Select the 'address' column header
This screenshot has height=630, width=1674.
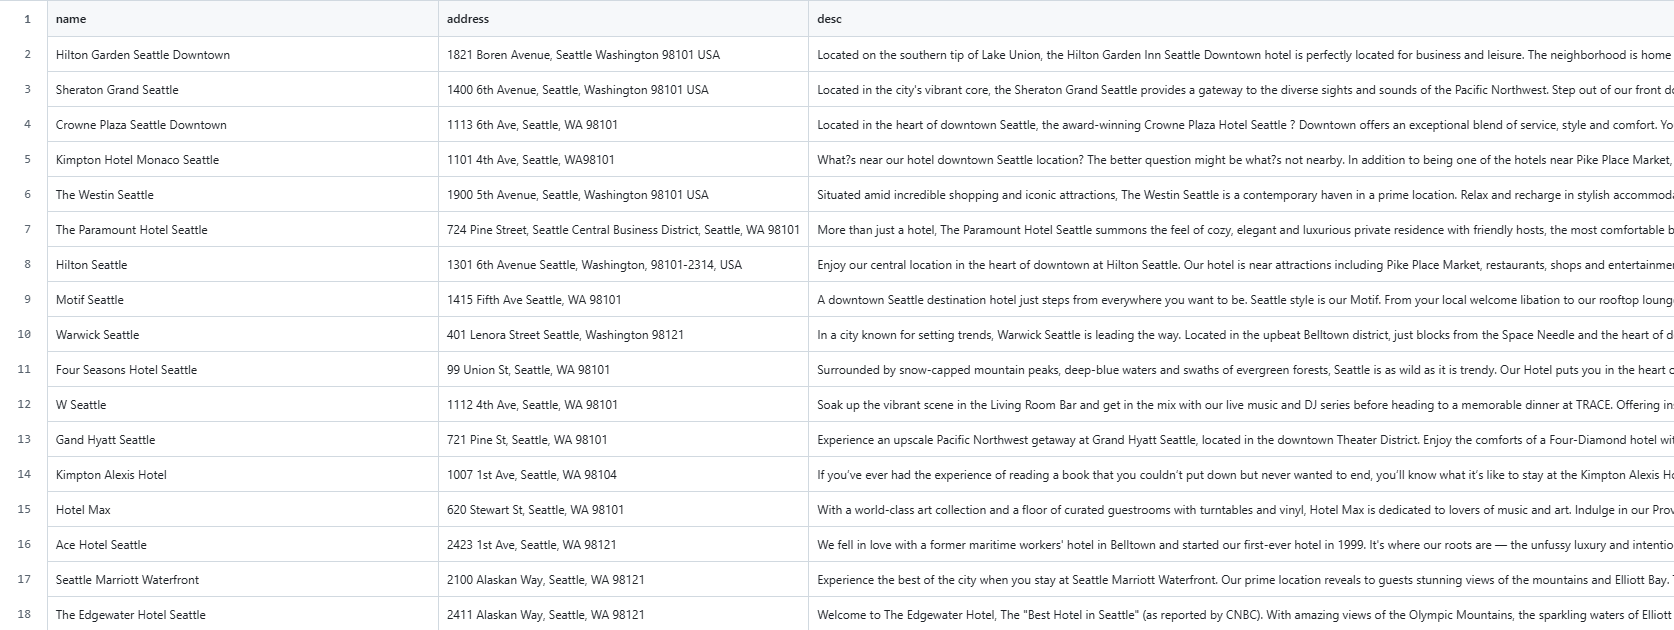coord(623,19)
